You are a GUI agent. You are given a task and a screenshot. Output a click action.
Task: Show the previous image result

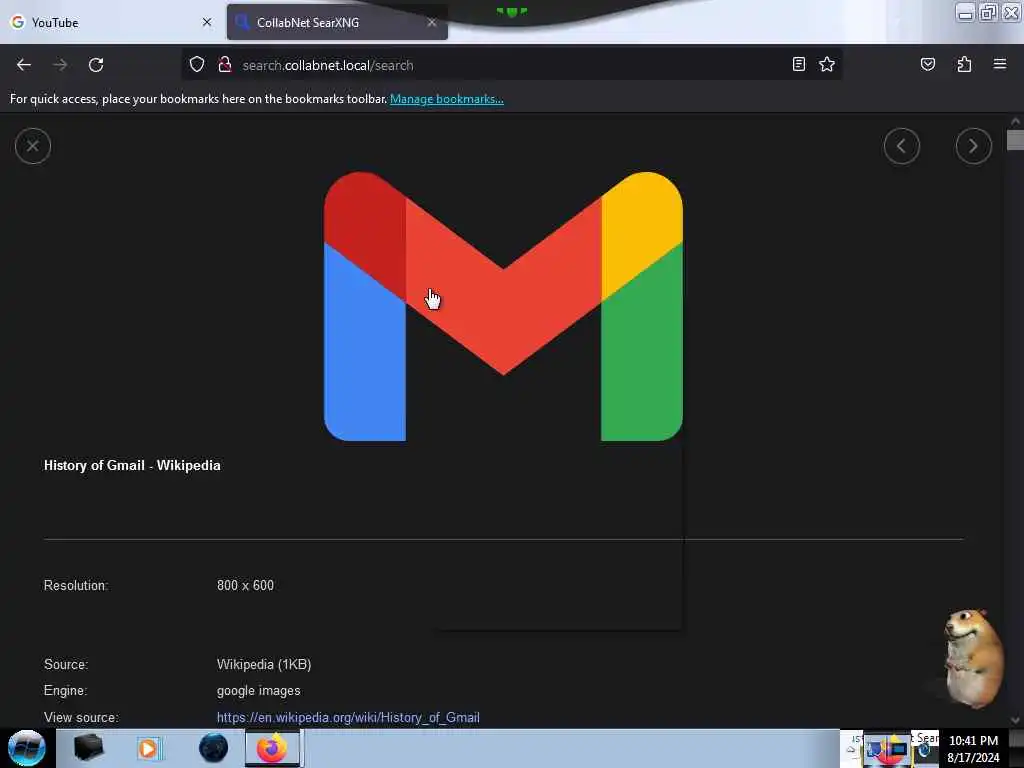pos(902,146)
